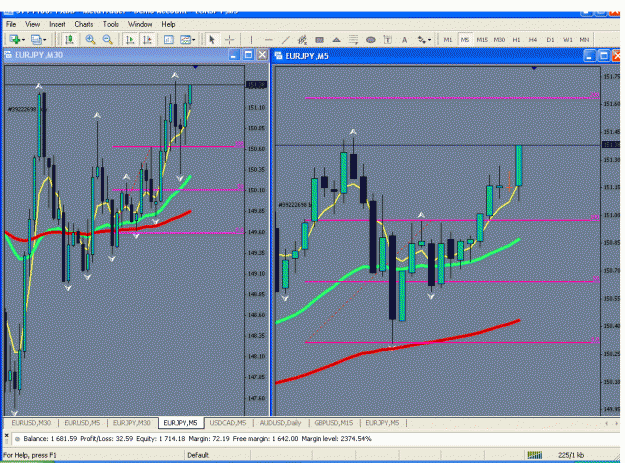
Task: Switch to the EURJPY,M30 chart tab
Action: tap(132, 423)
